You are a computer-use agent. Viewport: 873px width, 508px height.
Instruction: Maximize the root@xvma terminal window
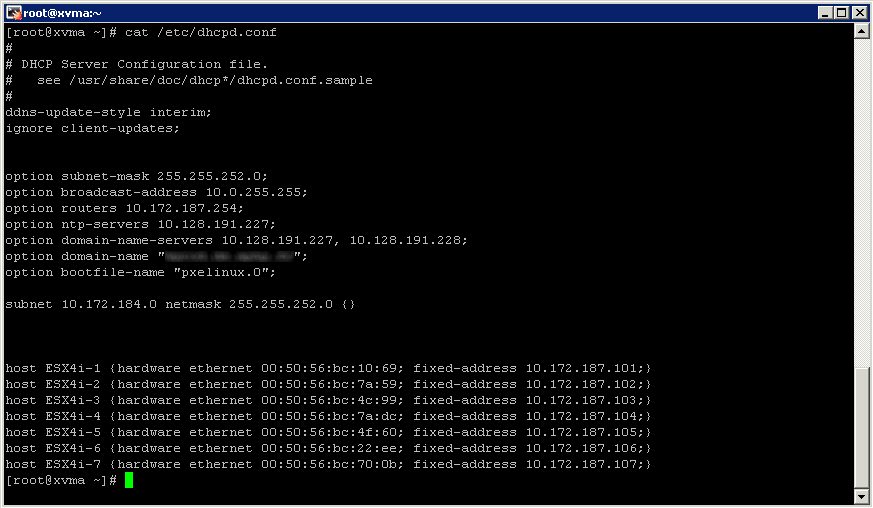[x=842, y=13]
